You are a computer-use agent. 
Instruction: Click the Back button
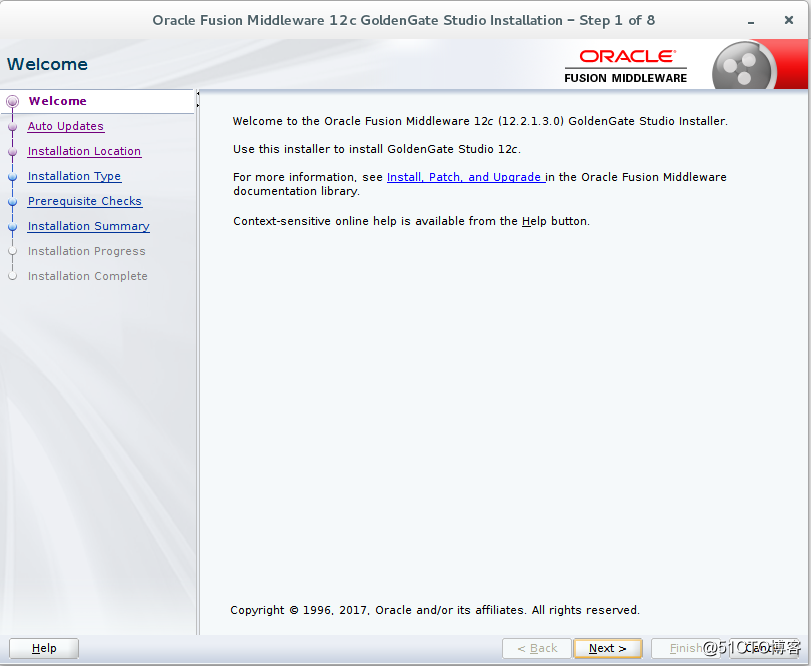pos(537,648)
